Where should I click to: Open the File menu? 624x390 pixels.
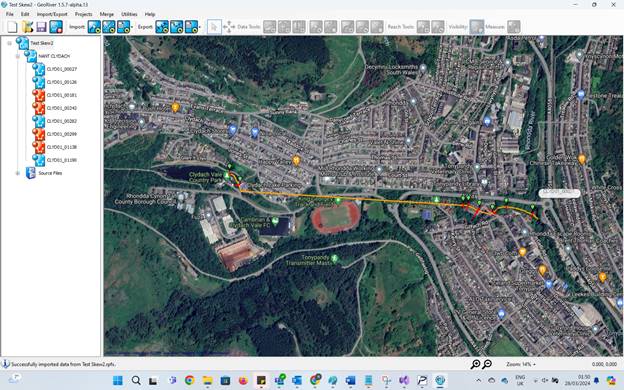click(10, 14)
